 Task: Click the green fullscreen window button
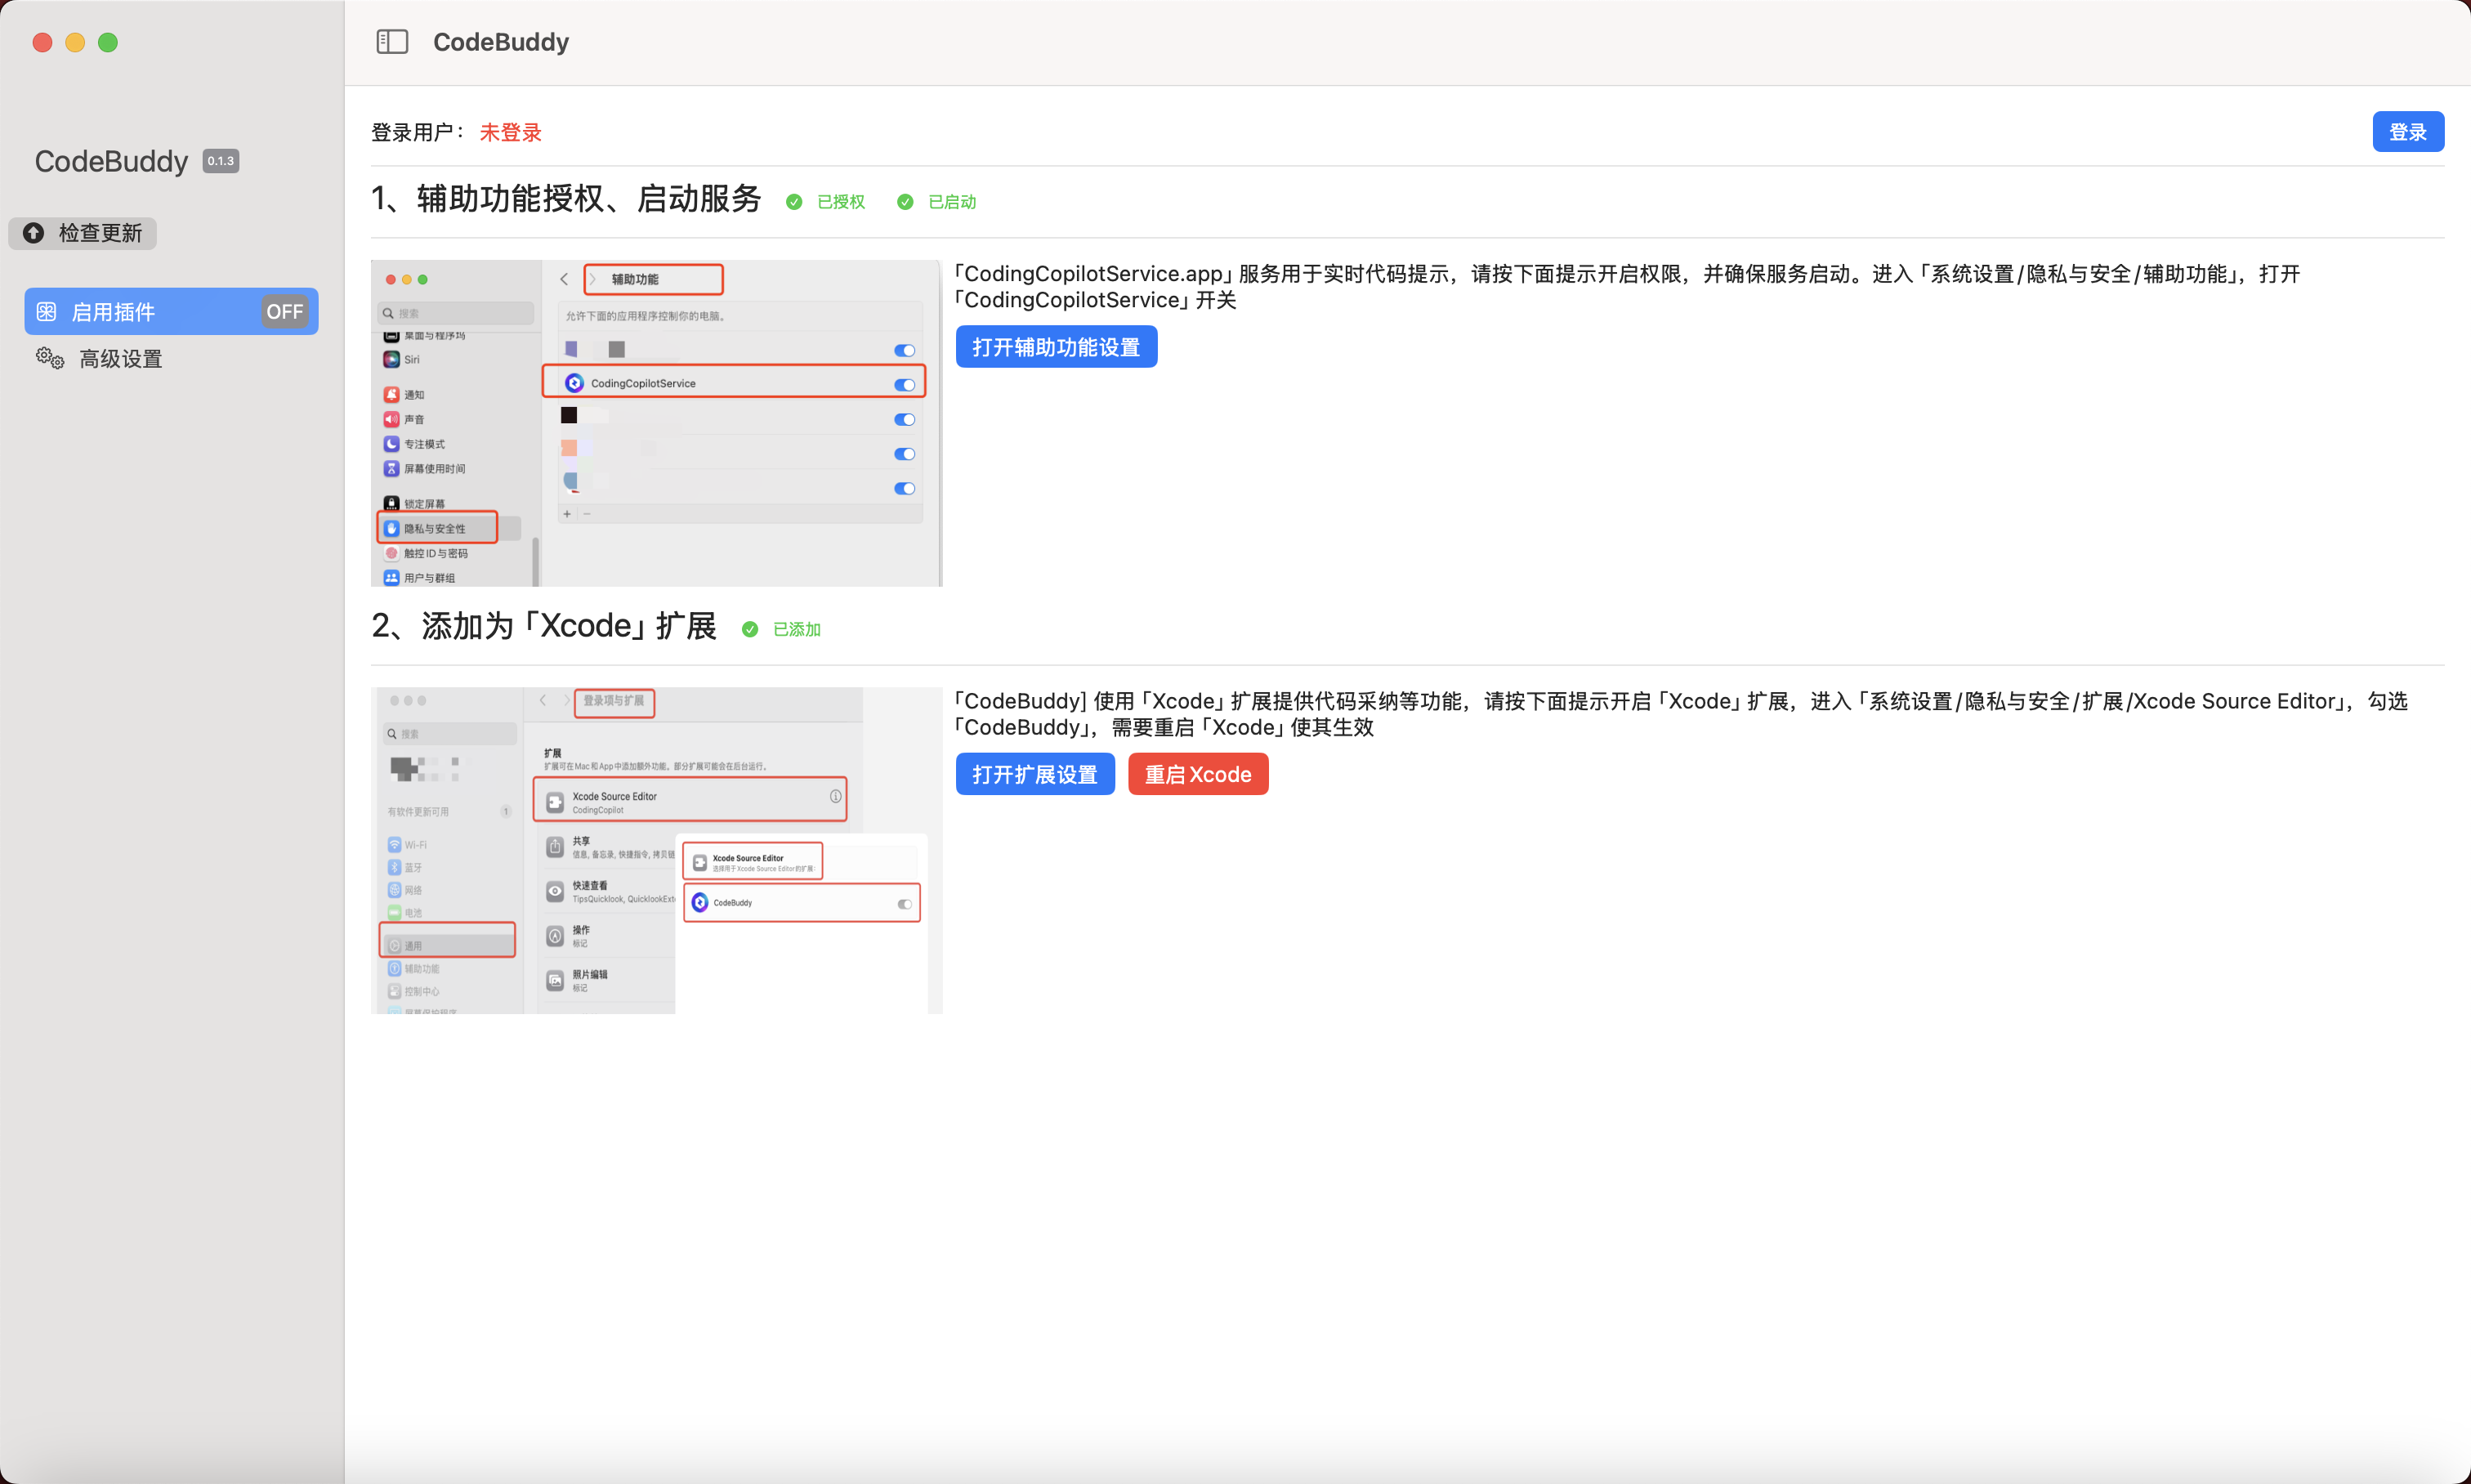click(x=108, y=42)
